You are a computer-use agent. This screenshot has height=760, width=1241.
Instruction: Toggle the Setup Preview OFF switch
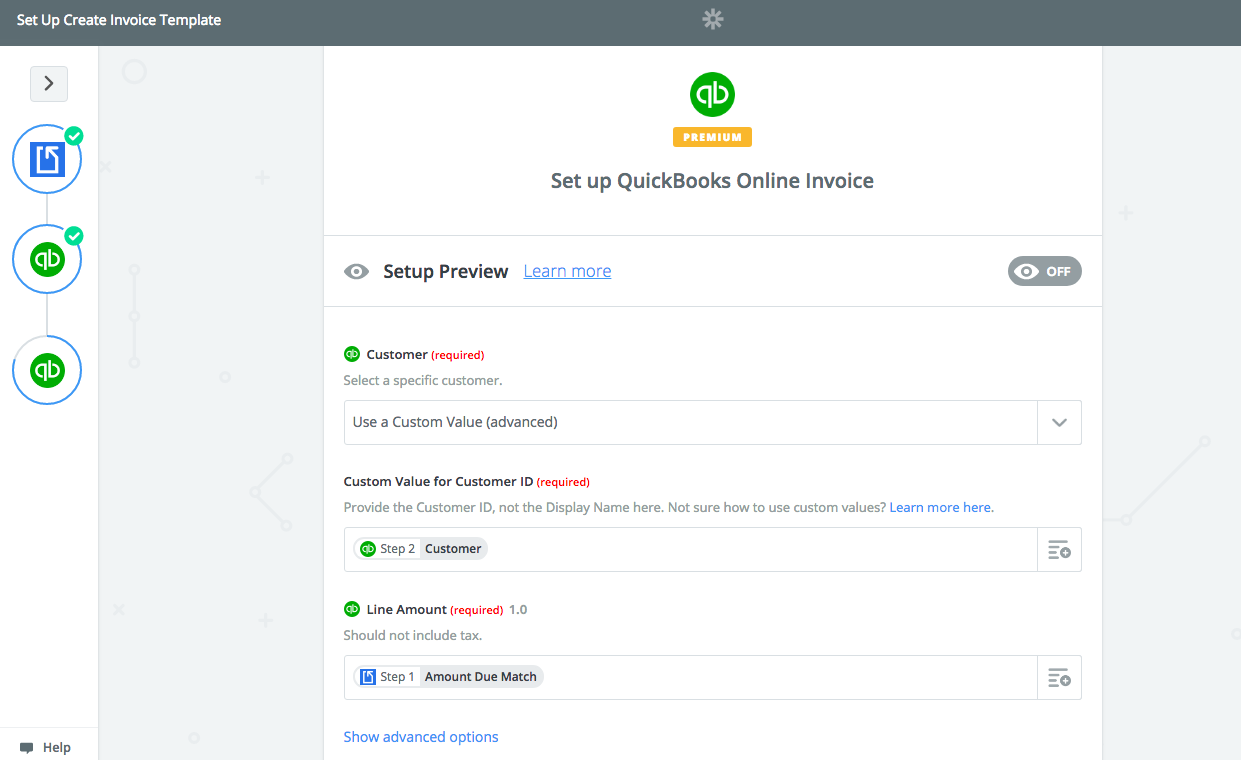[x=1044, y=271]
